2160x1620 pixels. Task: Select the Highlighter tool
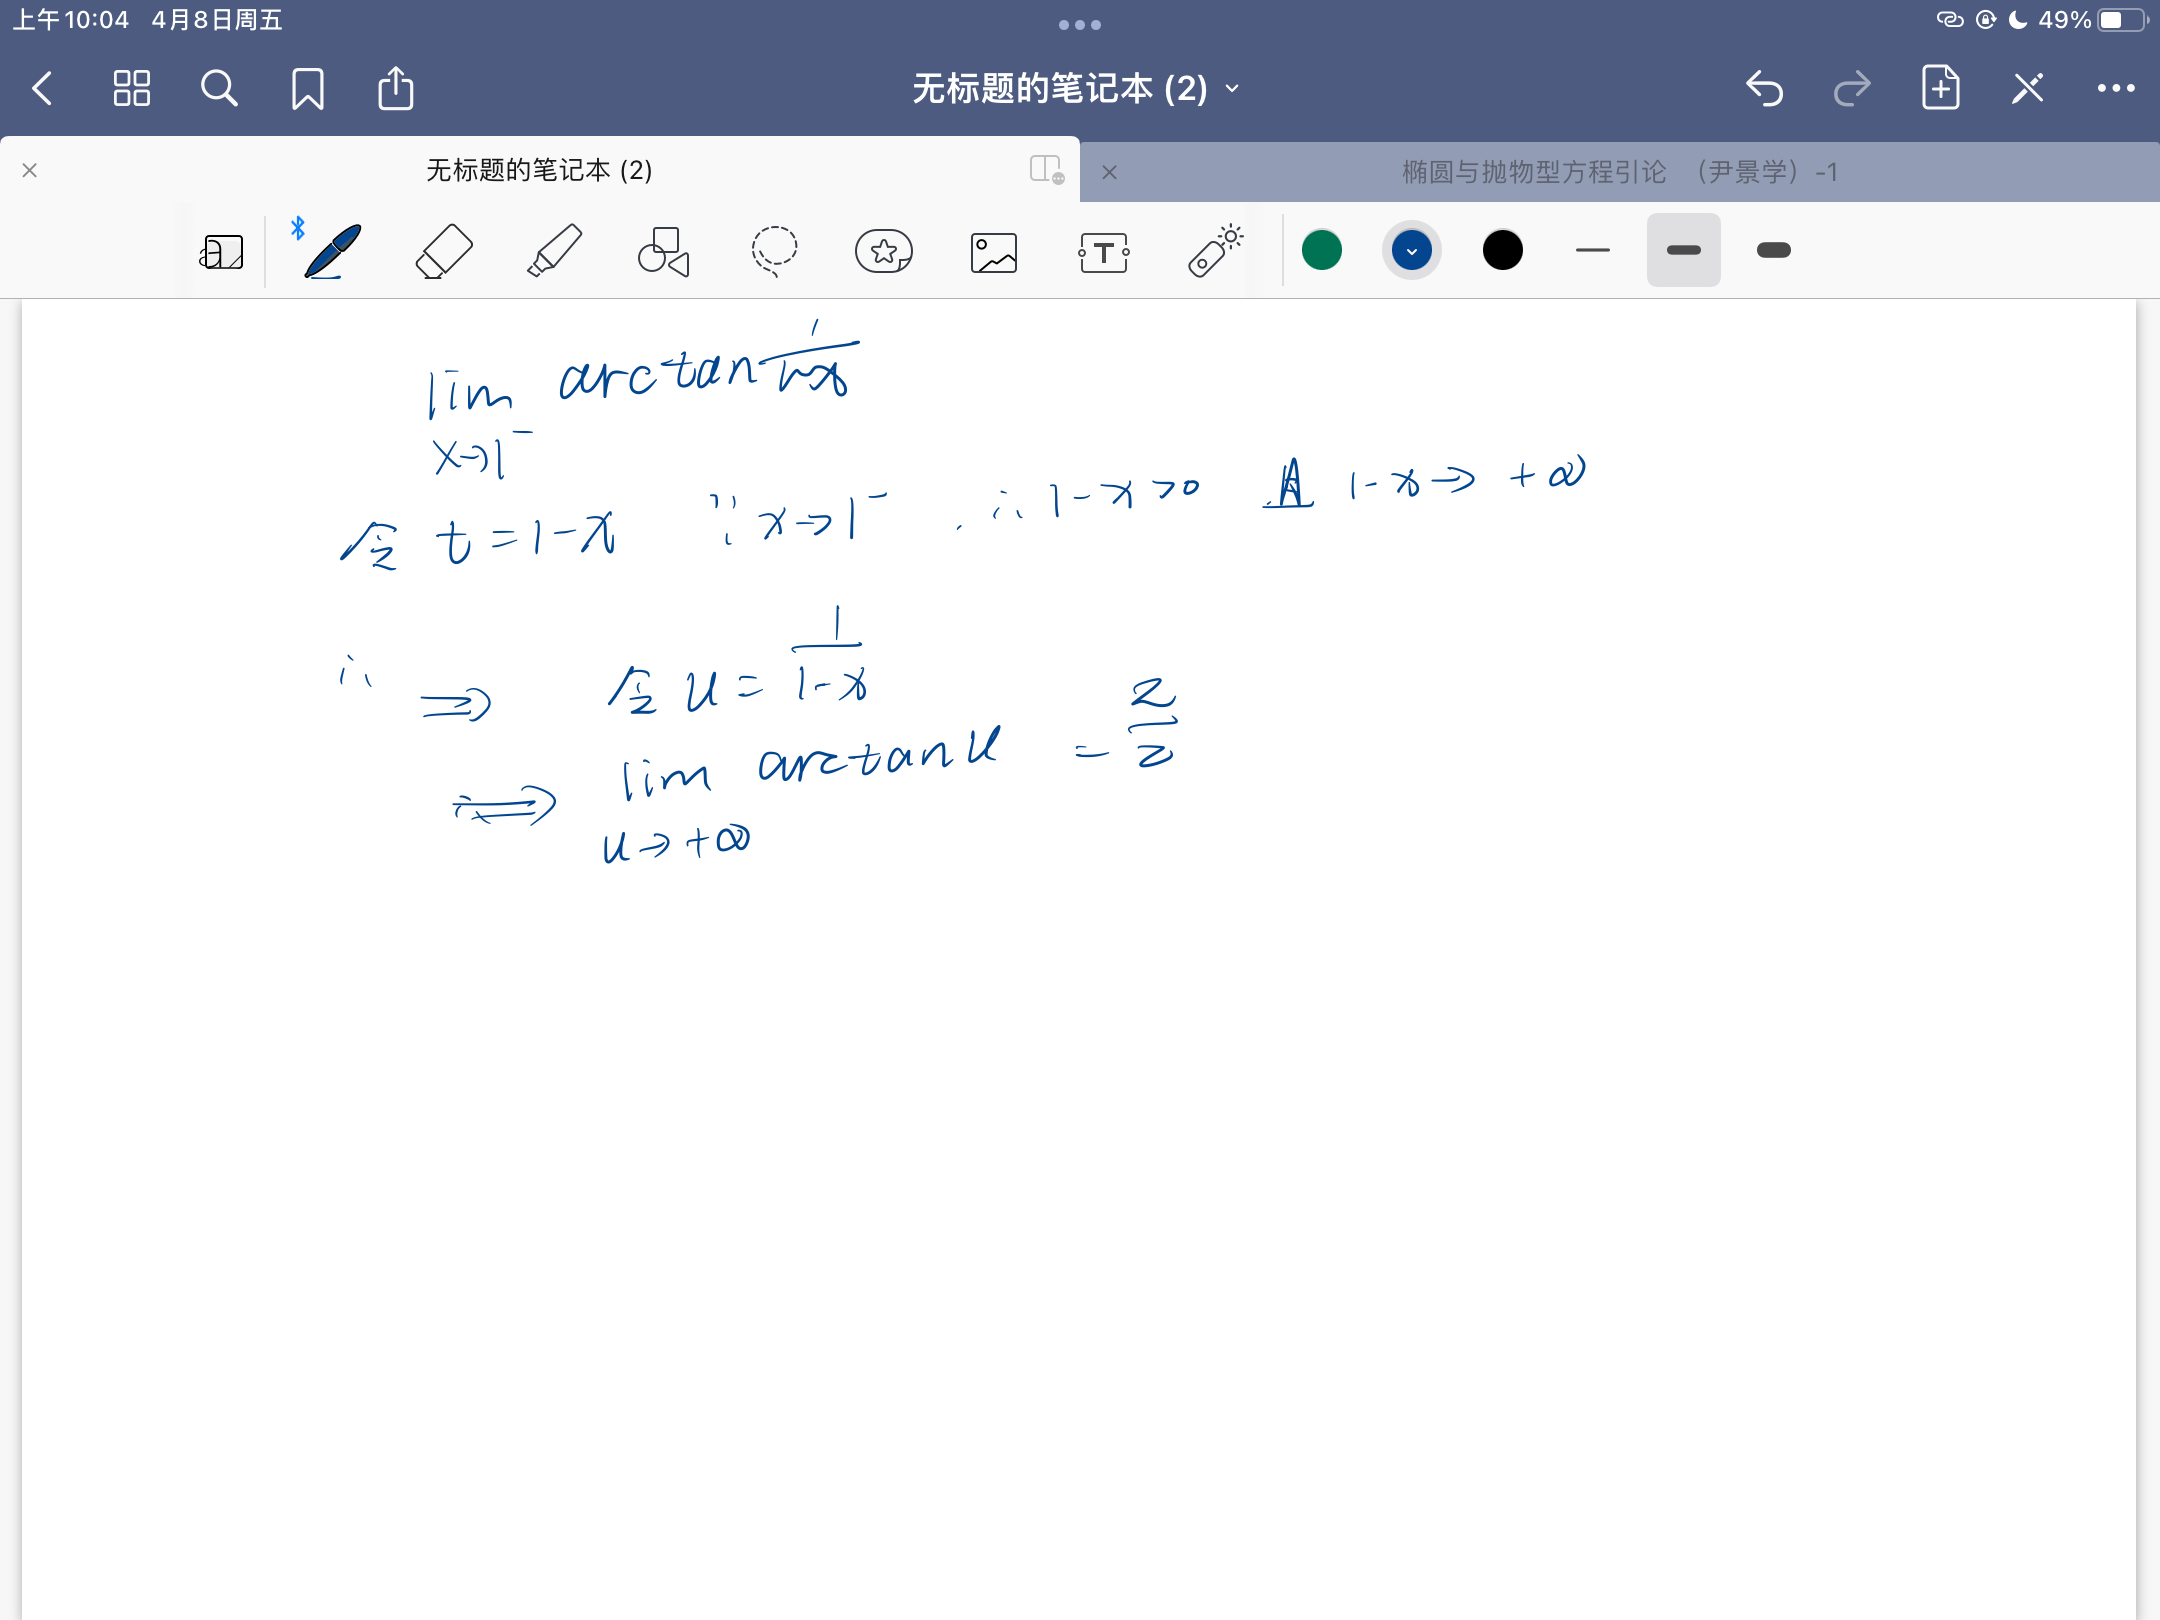coord(554,251)
